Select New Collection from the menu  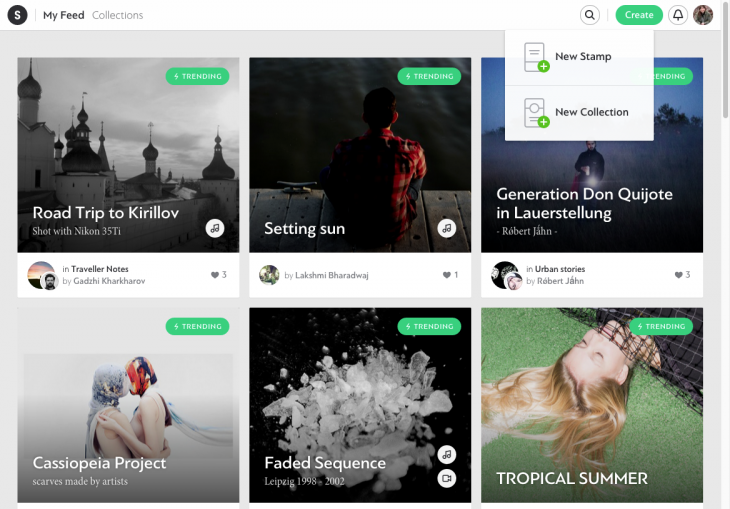pyautogui.click(x=591, y=112)
